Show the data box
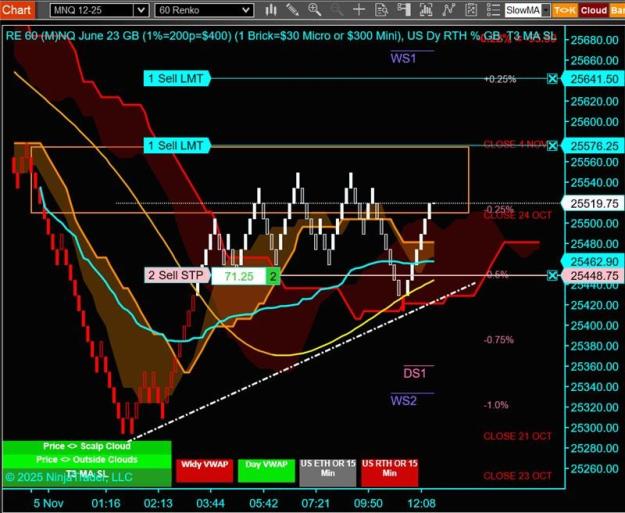Image resolution: width=625 pixels, height=513 pixels. click(x=381, y=10)
